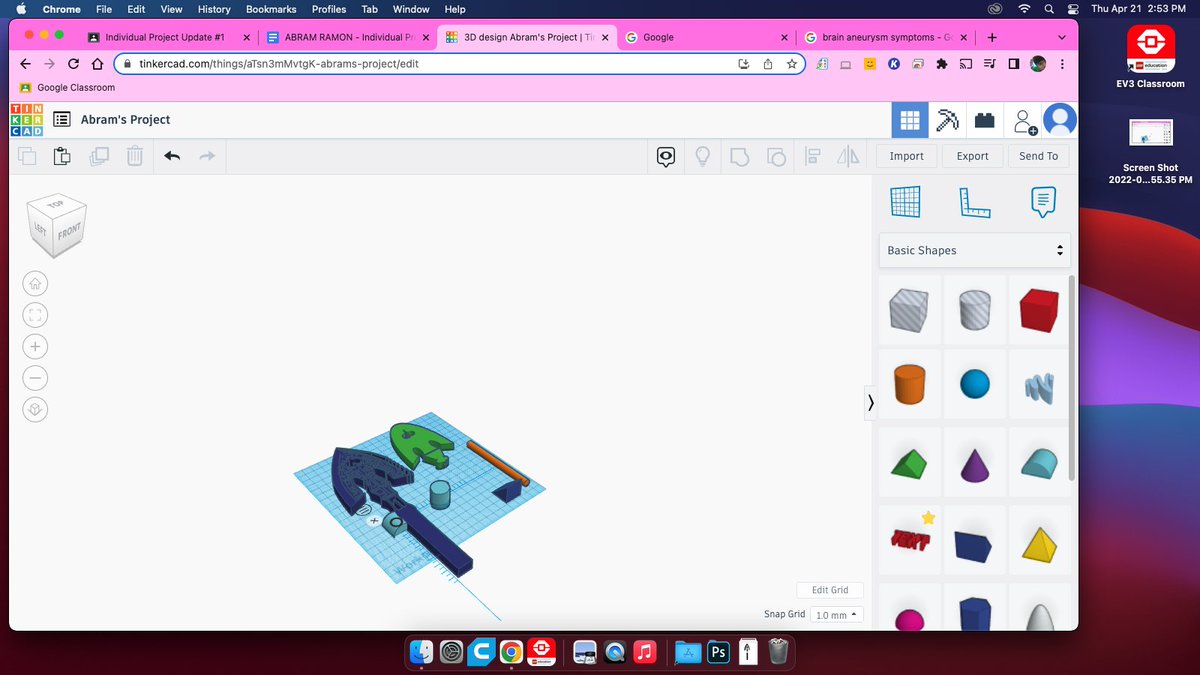Select the yellow Pyramid shape

pyautogui.click(x=1039, y=540)
